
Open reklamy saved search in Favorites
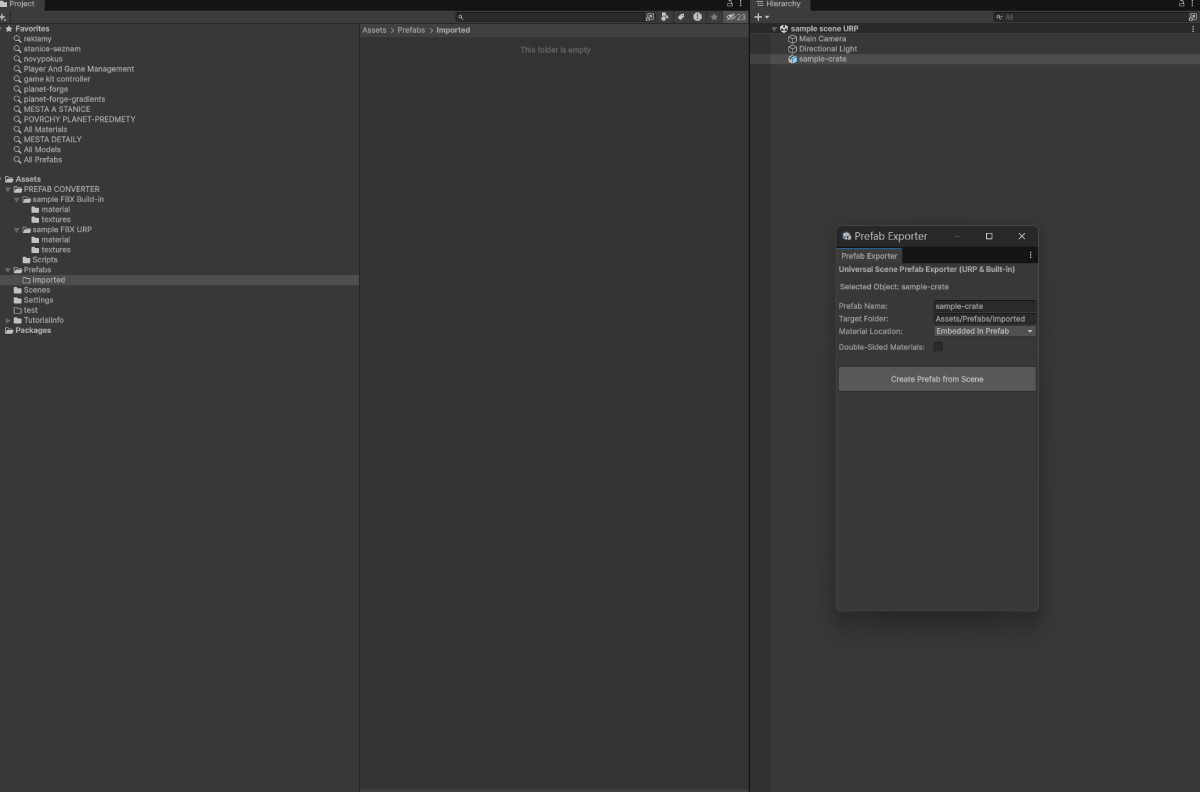[37, 39]
